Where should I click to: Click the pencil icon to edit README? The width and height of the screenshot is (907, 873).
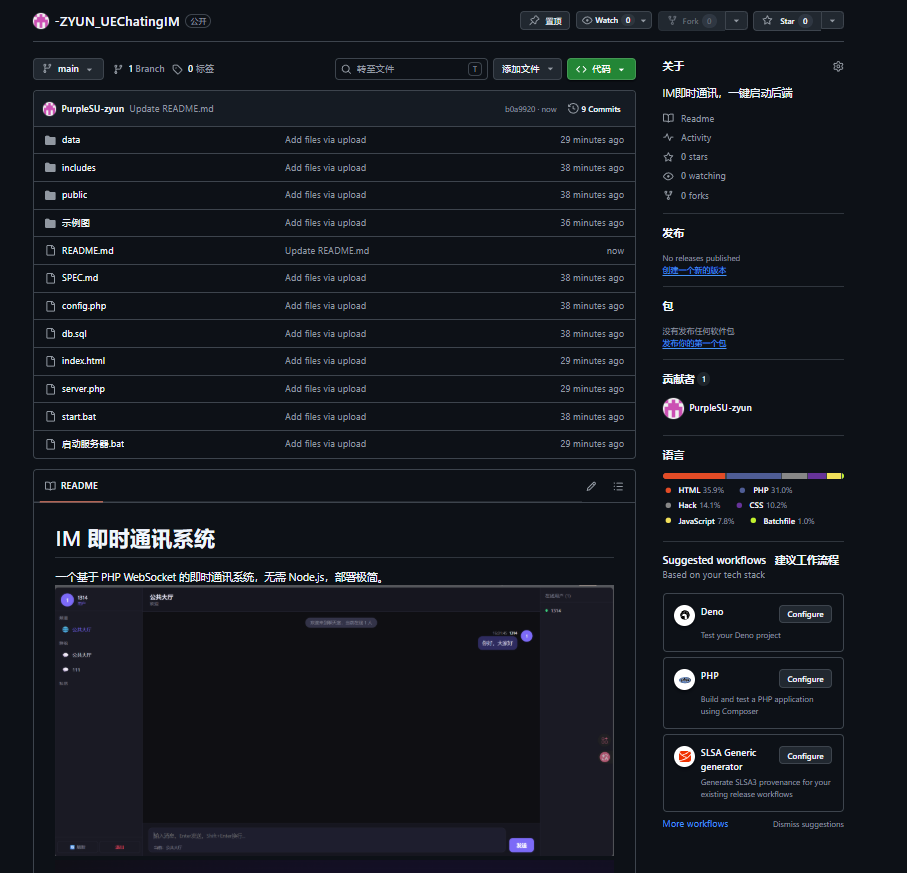click(591, 486)
